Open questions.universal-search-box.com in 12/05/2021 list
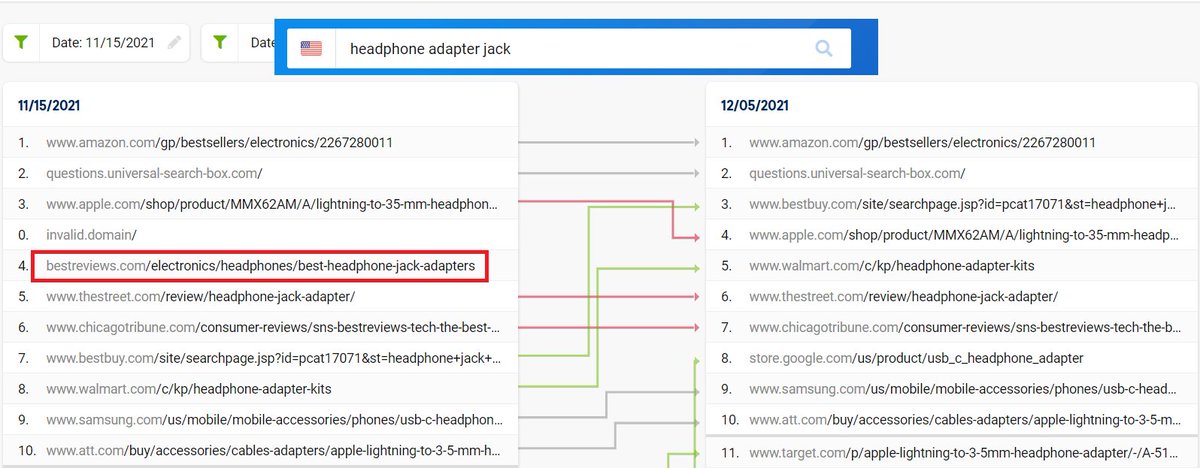1200x468 pixels. pos(857,173)
